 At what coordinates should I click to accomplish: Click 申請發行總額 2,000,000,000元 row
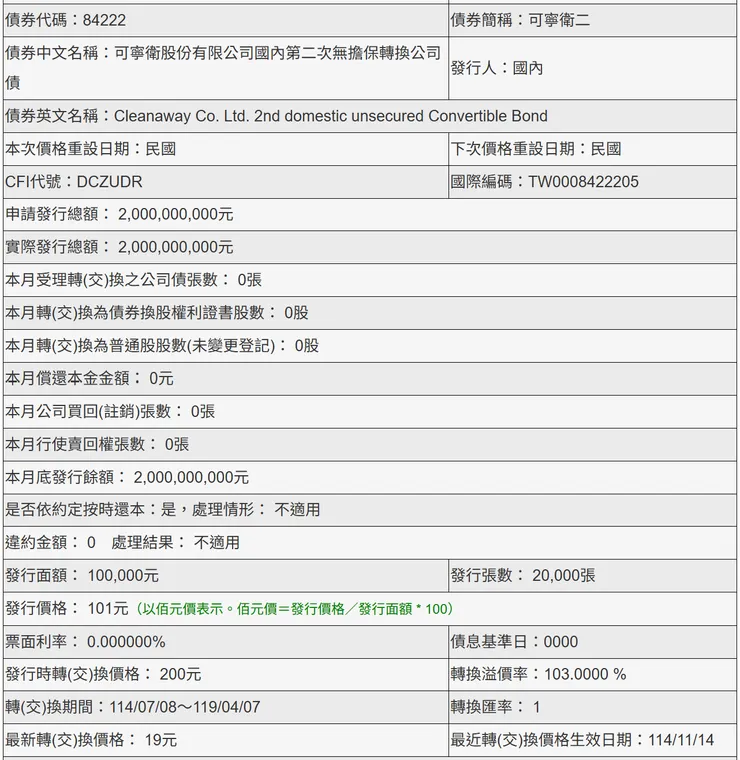click(370, 214)
